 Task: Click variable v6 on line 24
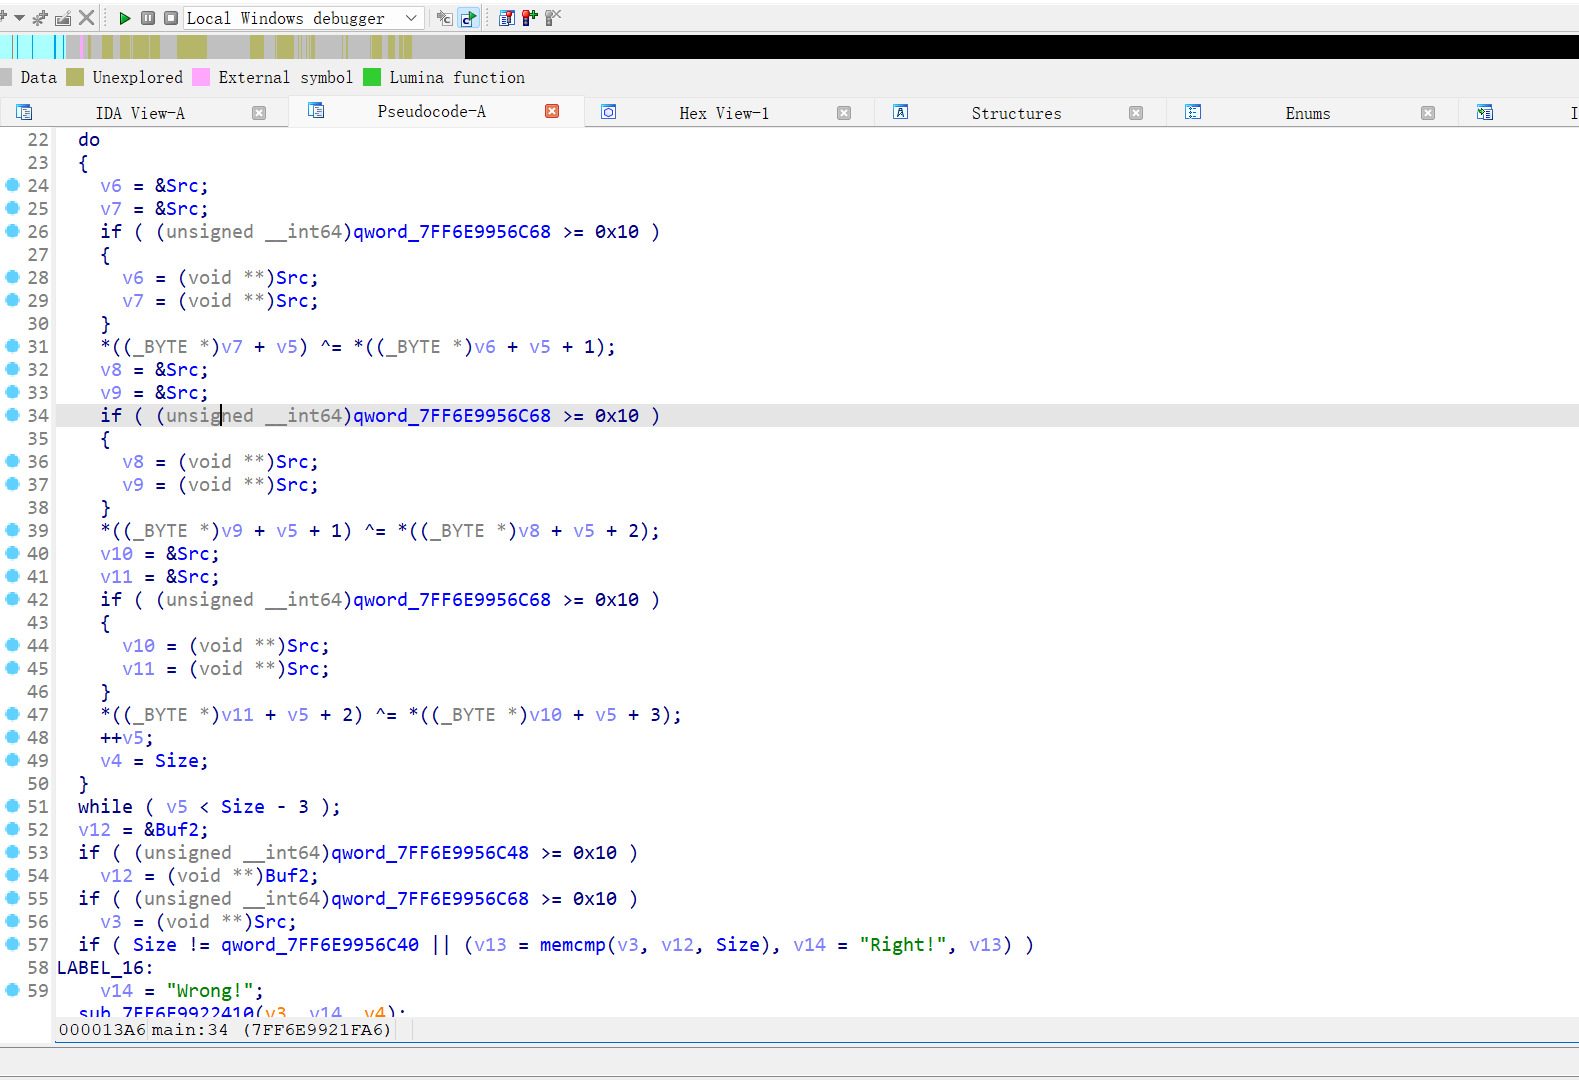pyautogui.click(x=111, y=186)
